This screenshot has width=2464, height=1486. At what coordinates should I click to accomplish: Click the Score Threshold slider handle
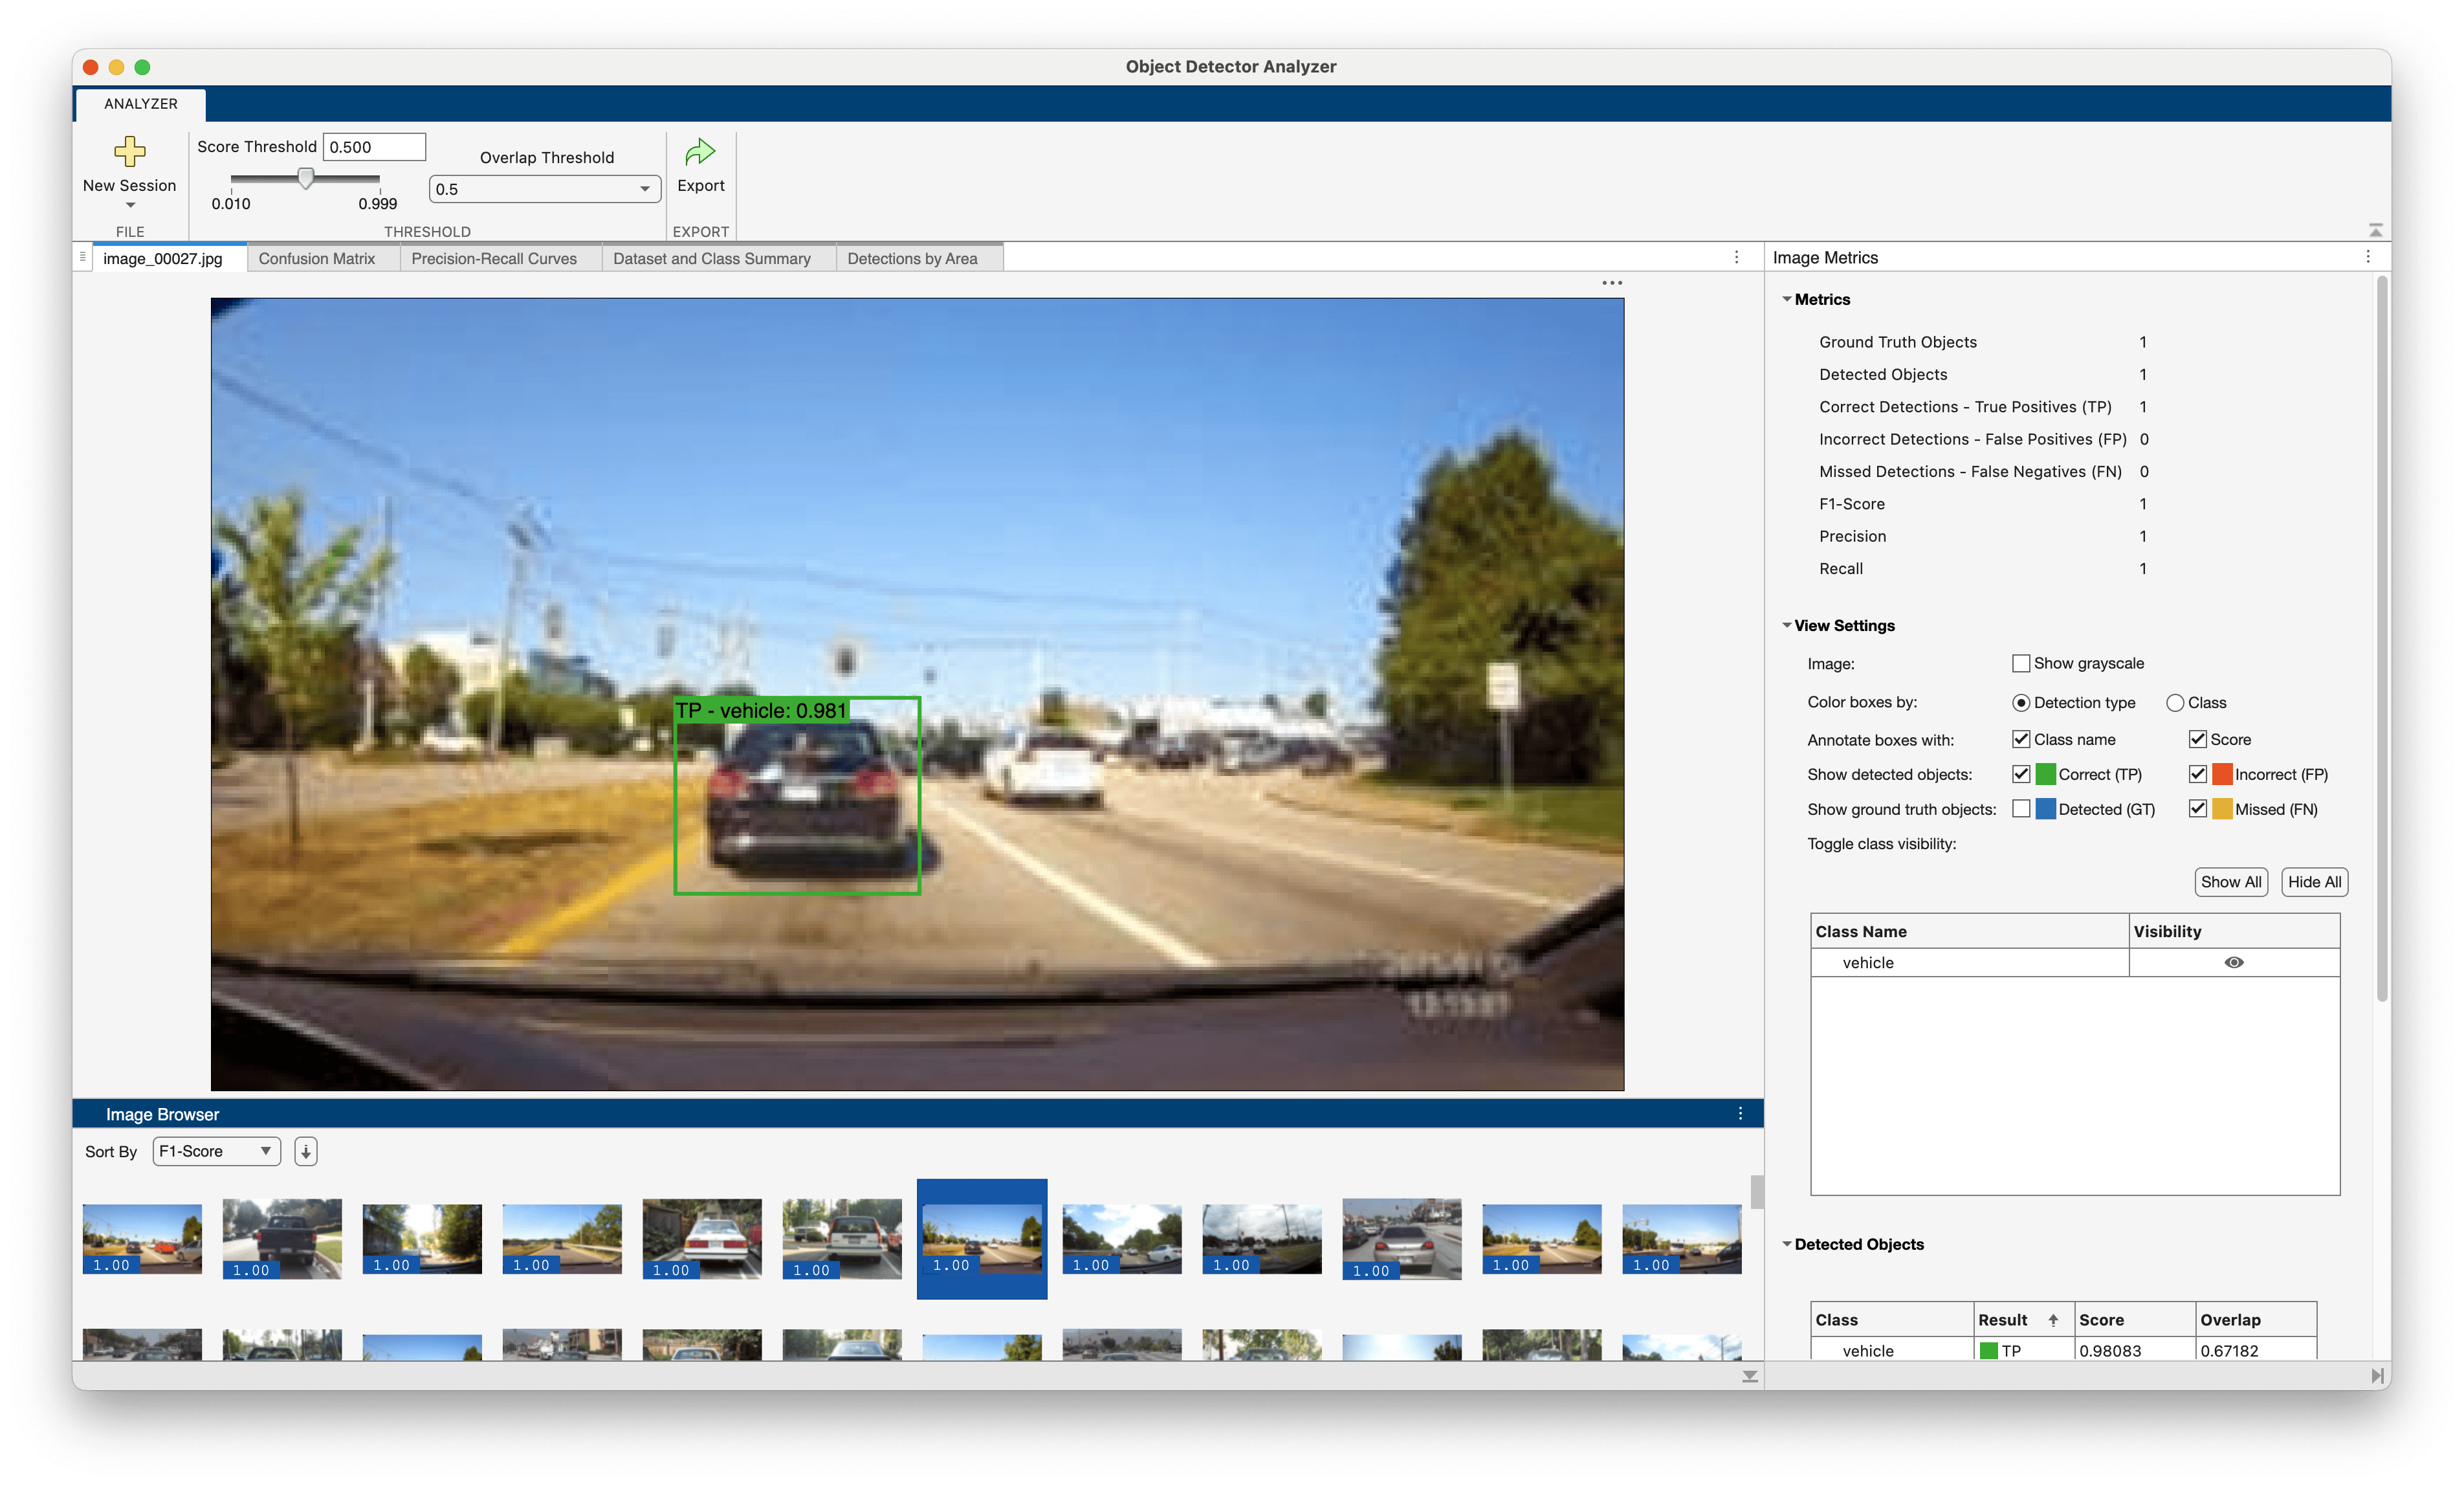coord(306,178)
